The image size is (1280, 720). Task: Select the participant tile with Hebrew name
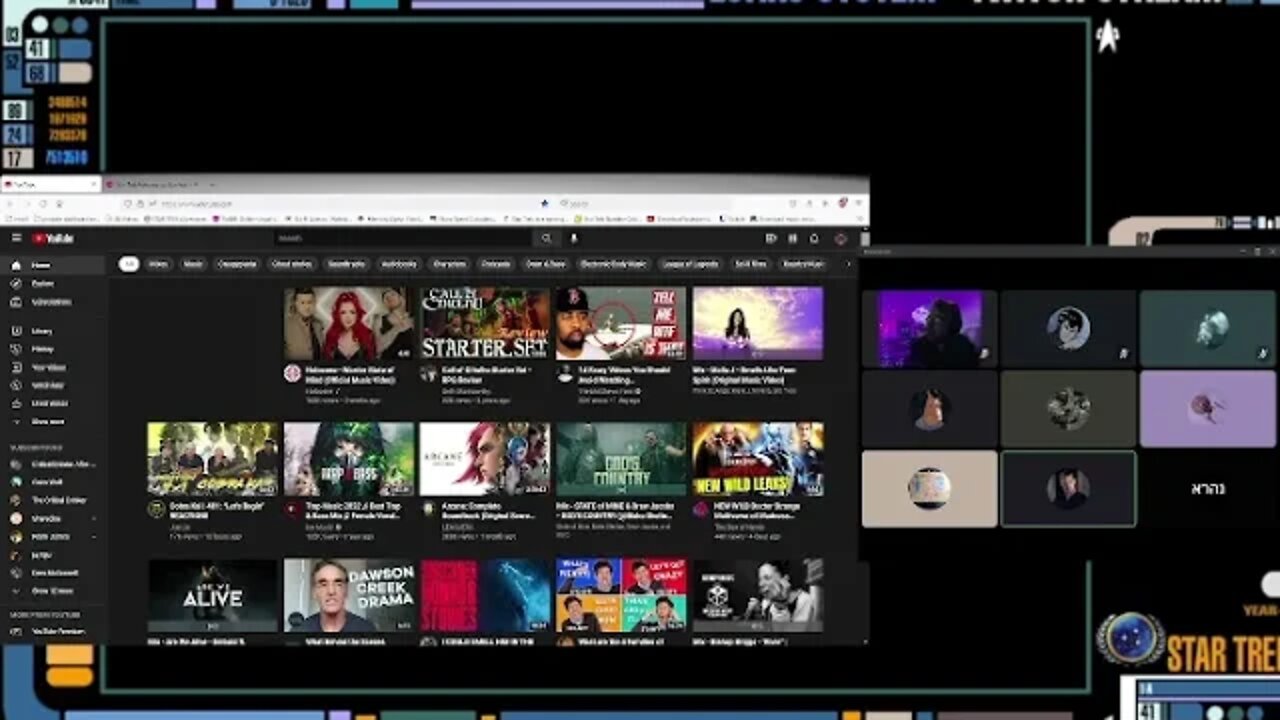point(1208,488)
